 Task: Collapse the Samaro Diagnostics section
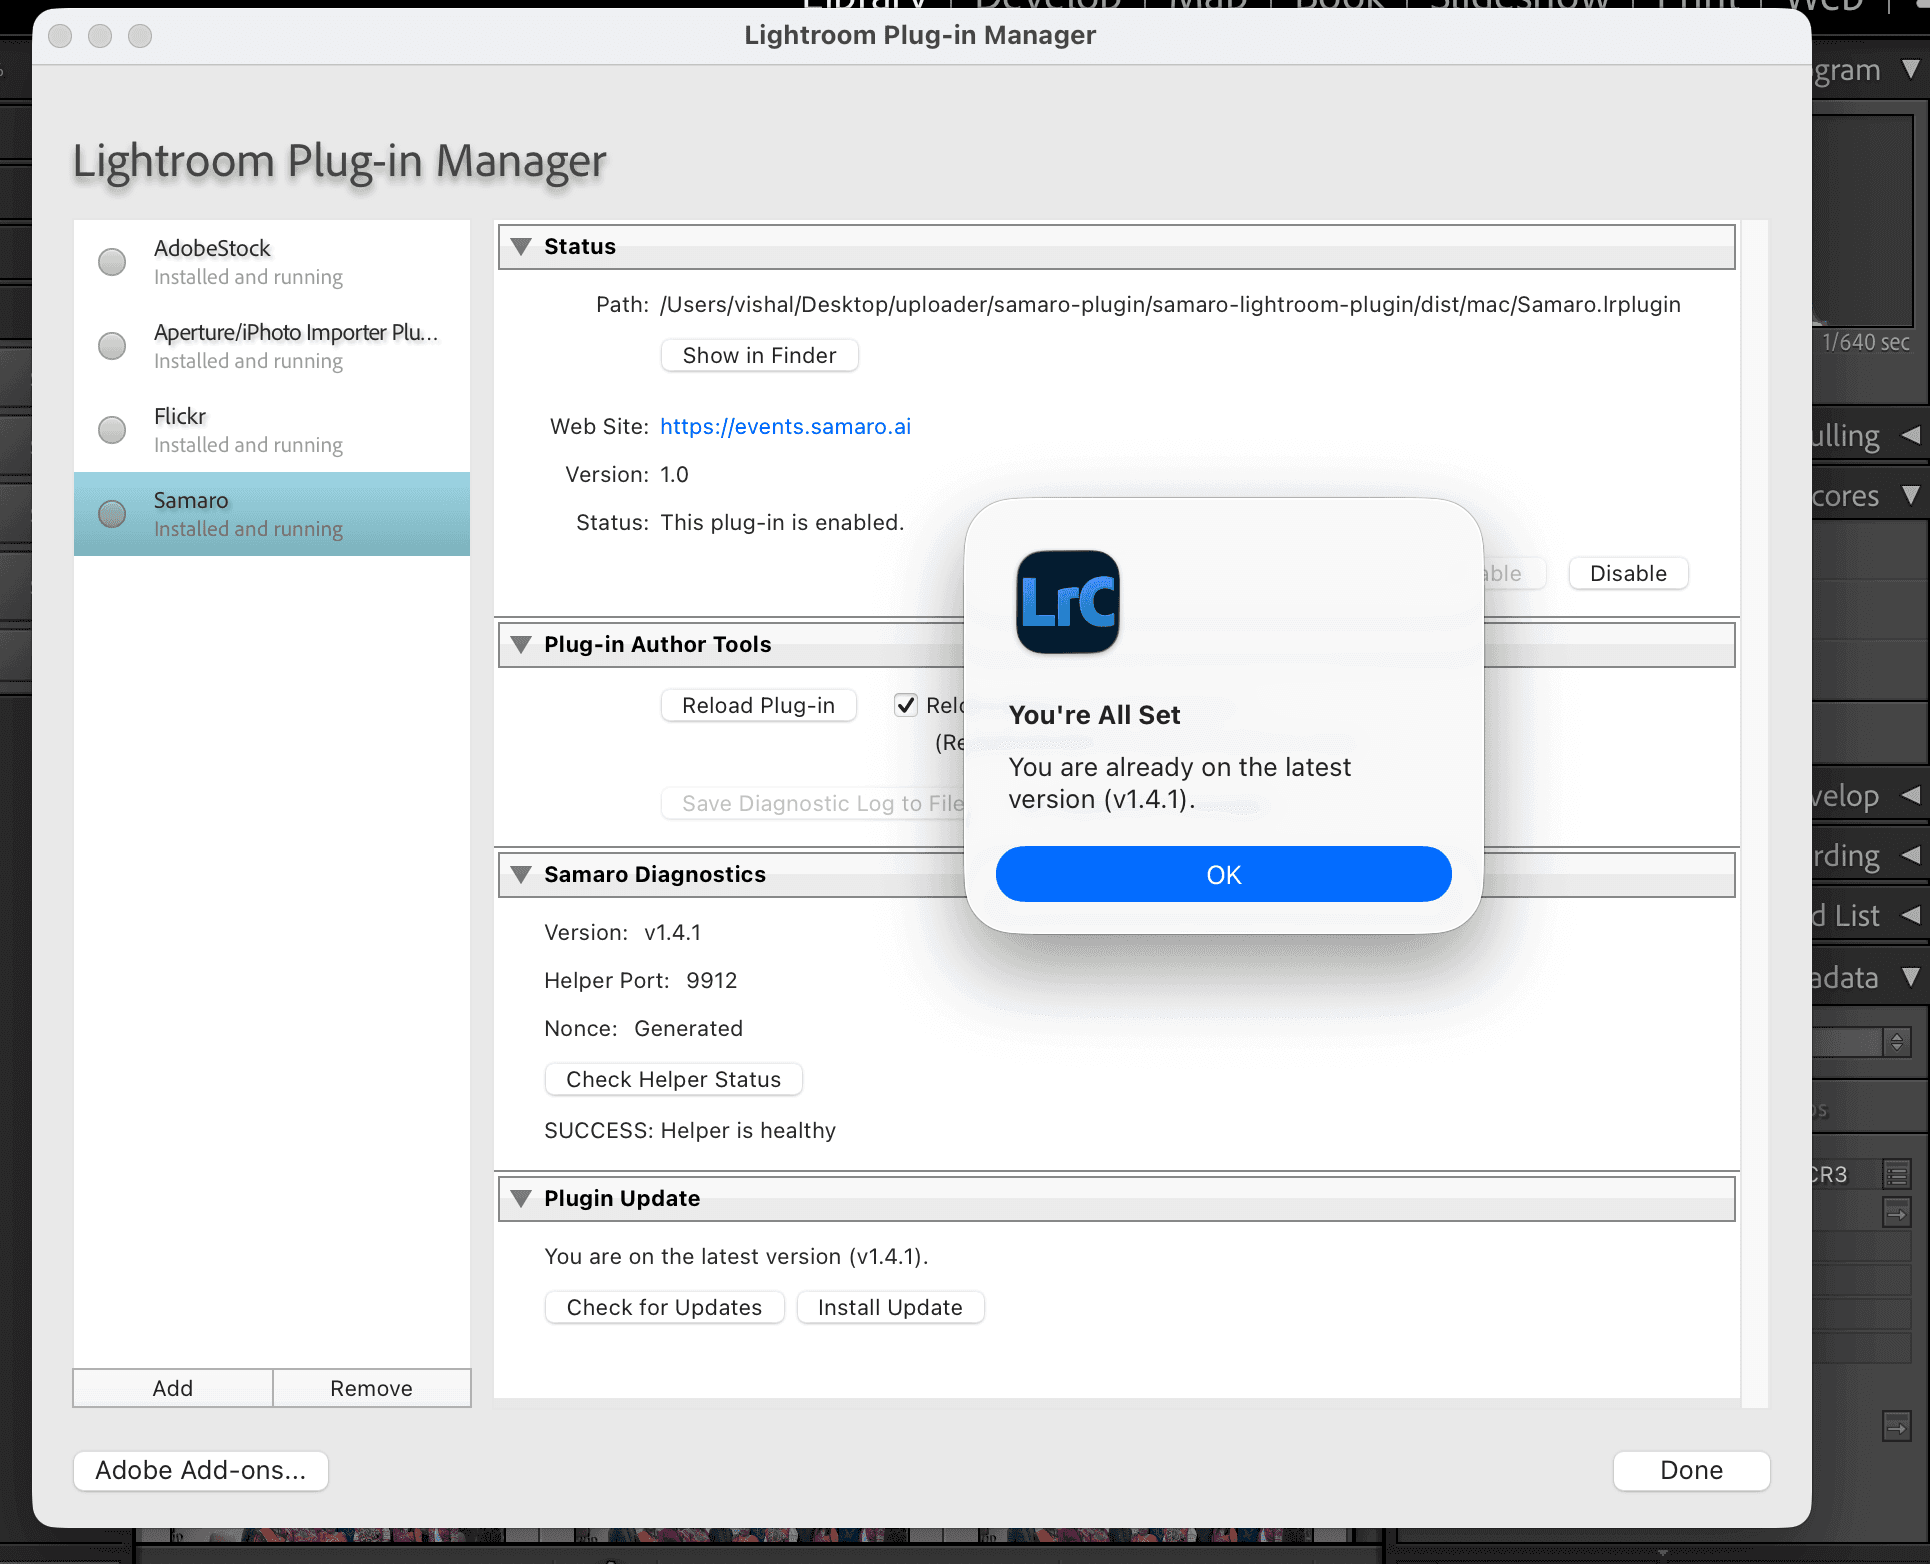[x=521, y=875]
